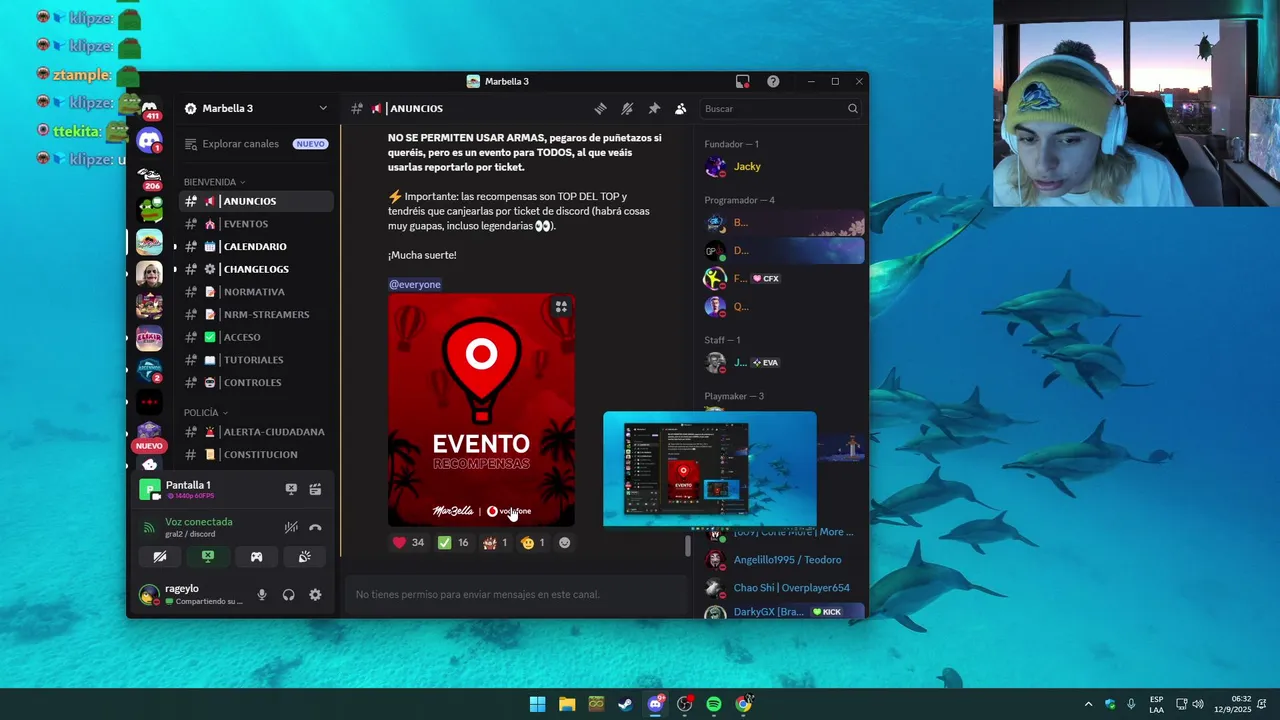Click the chat scrollbar thumb
This screenshot has height=720, width=1280.
(x=687, y=546)
